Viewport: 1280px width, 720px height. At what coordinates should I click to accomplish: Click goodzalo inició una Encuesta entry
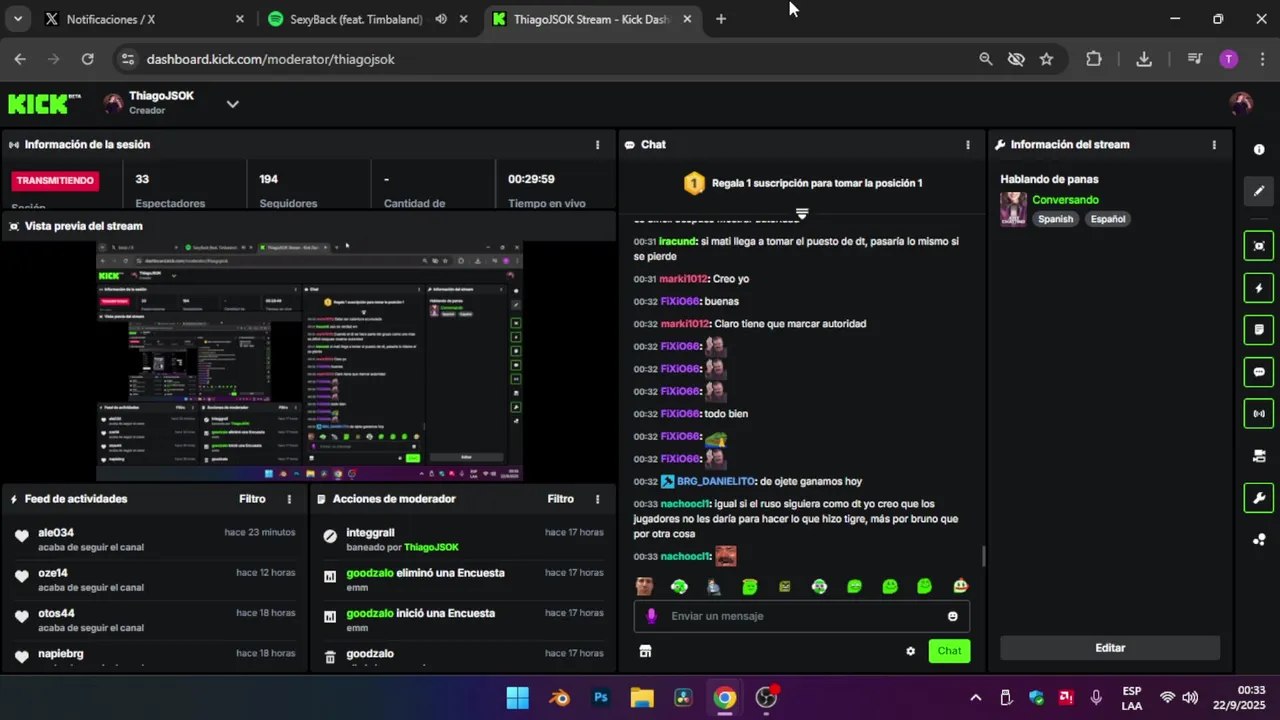[x=464, y=619]
